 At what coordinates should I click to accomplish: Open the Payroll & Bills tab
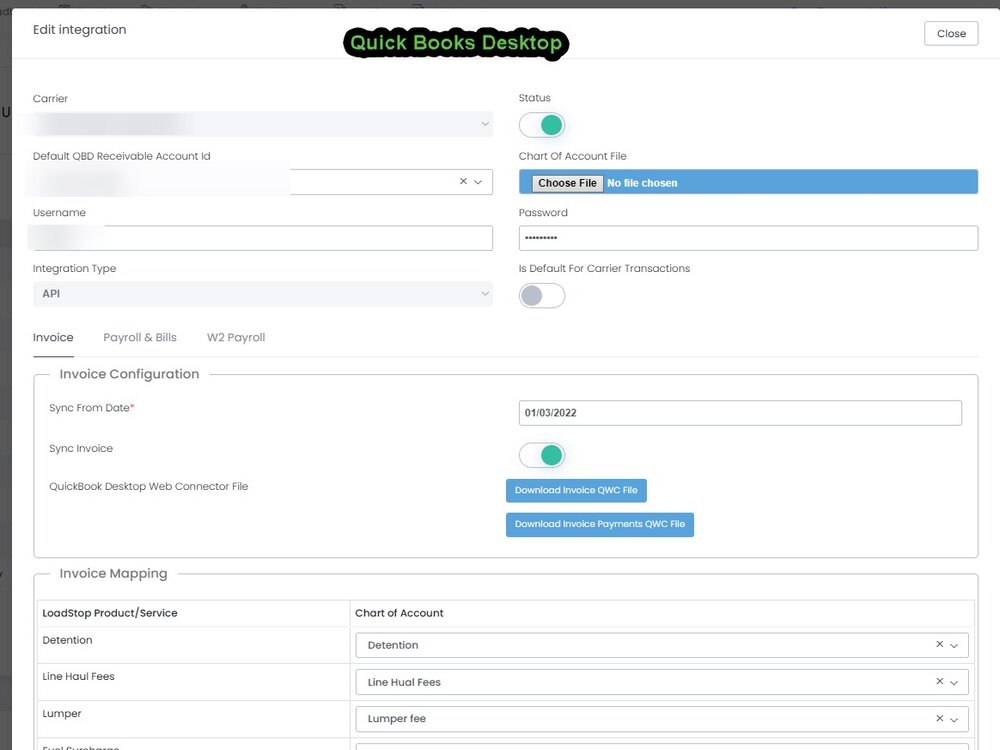(140, 337)
